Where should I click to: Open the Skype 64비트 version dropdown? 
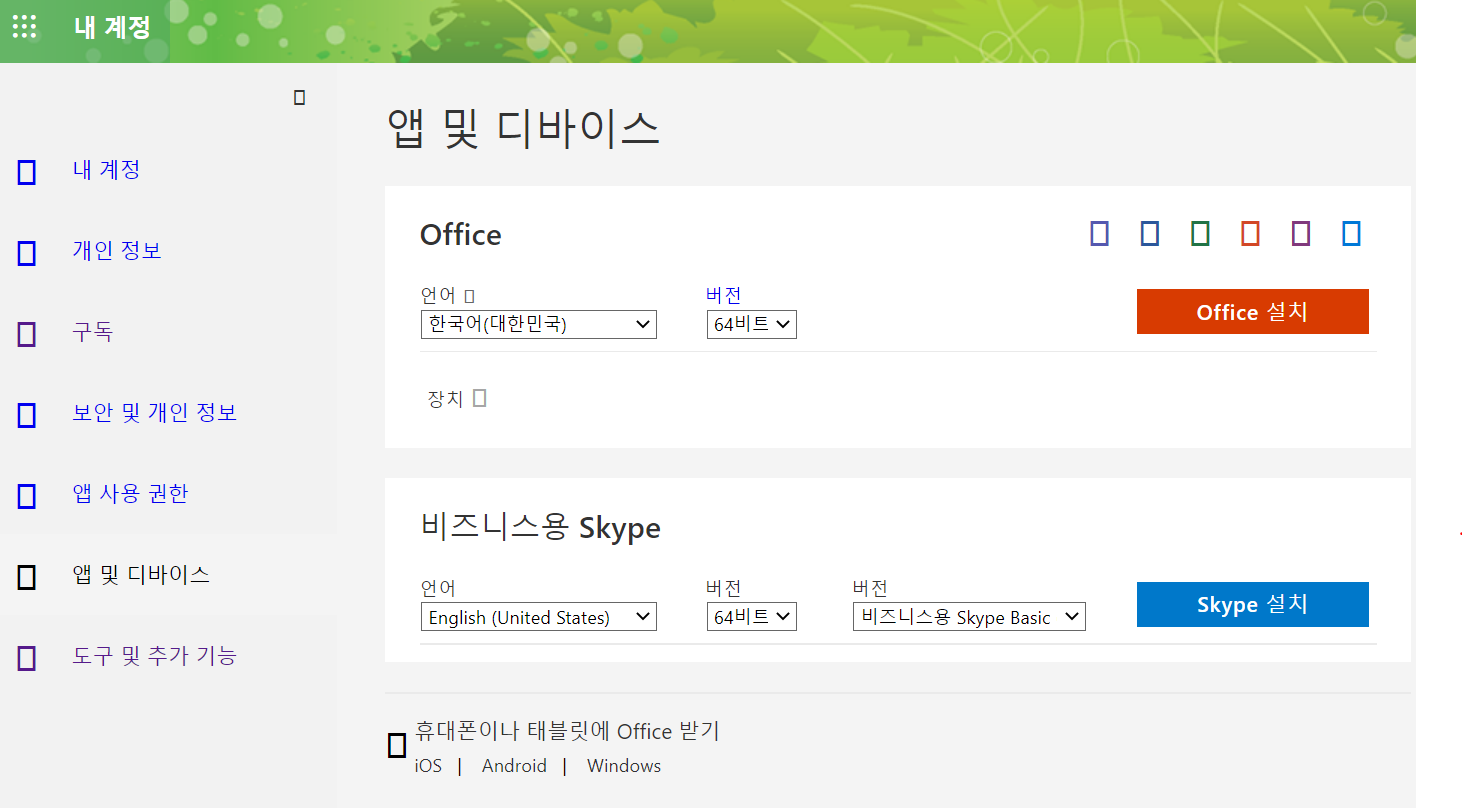tap(752, 617)
